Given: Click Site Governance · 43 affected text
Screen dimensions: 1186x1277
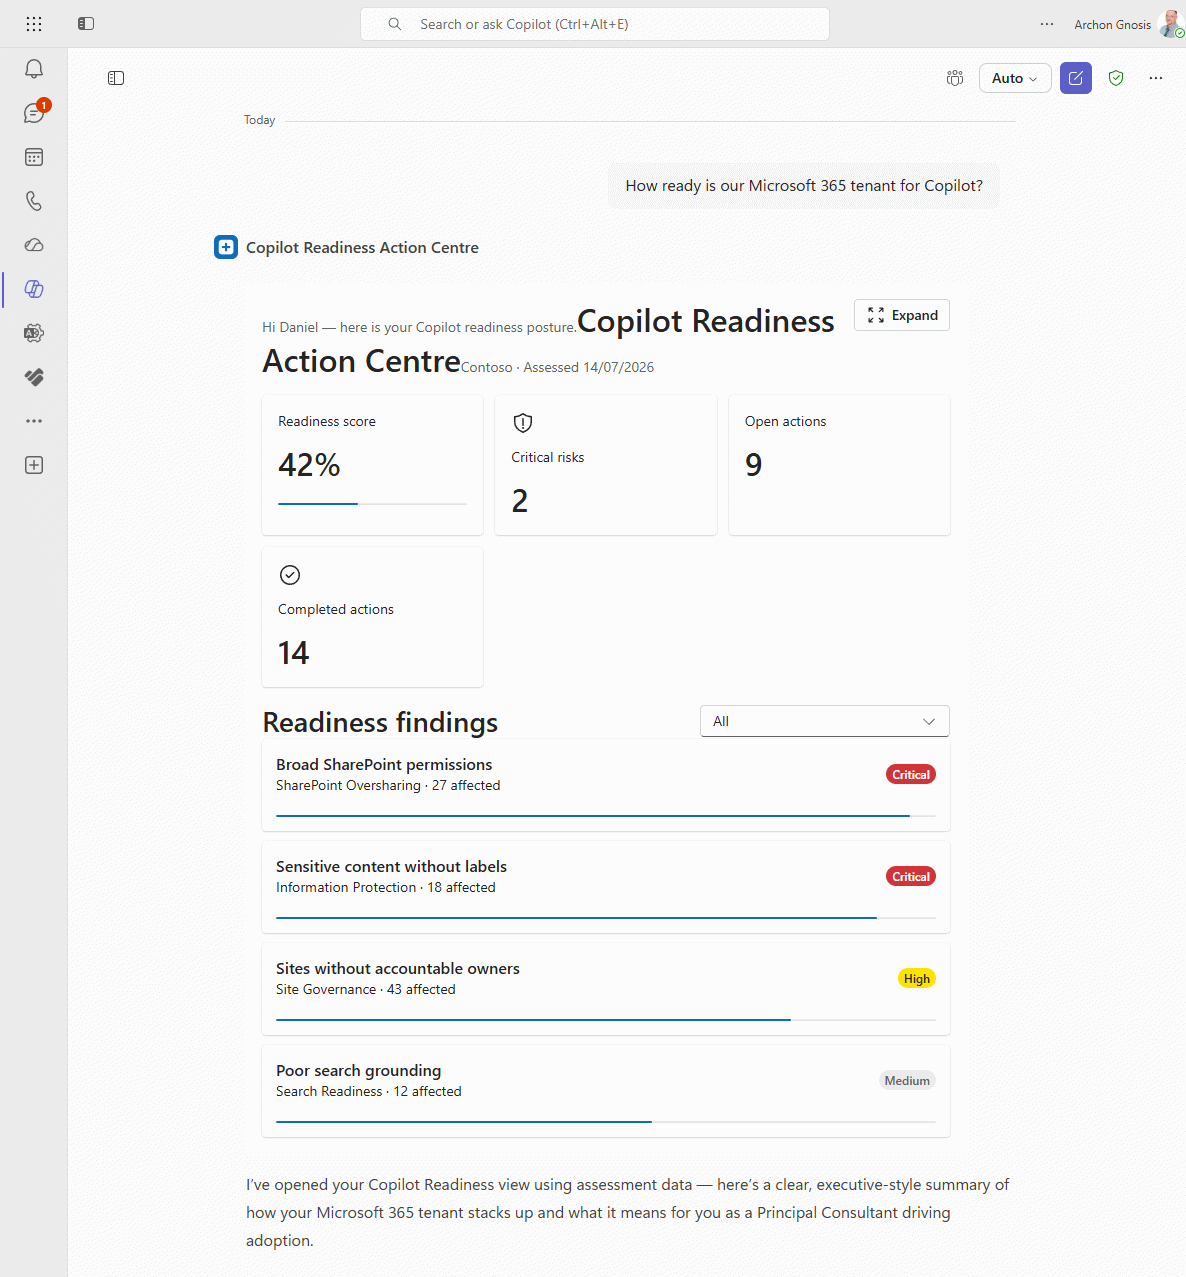Looking at the screenshot, I should click(x=366, y=990).
